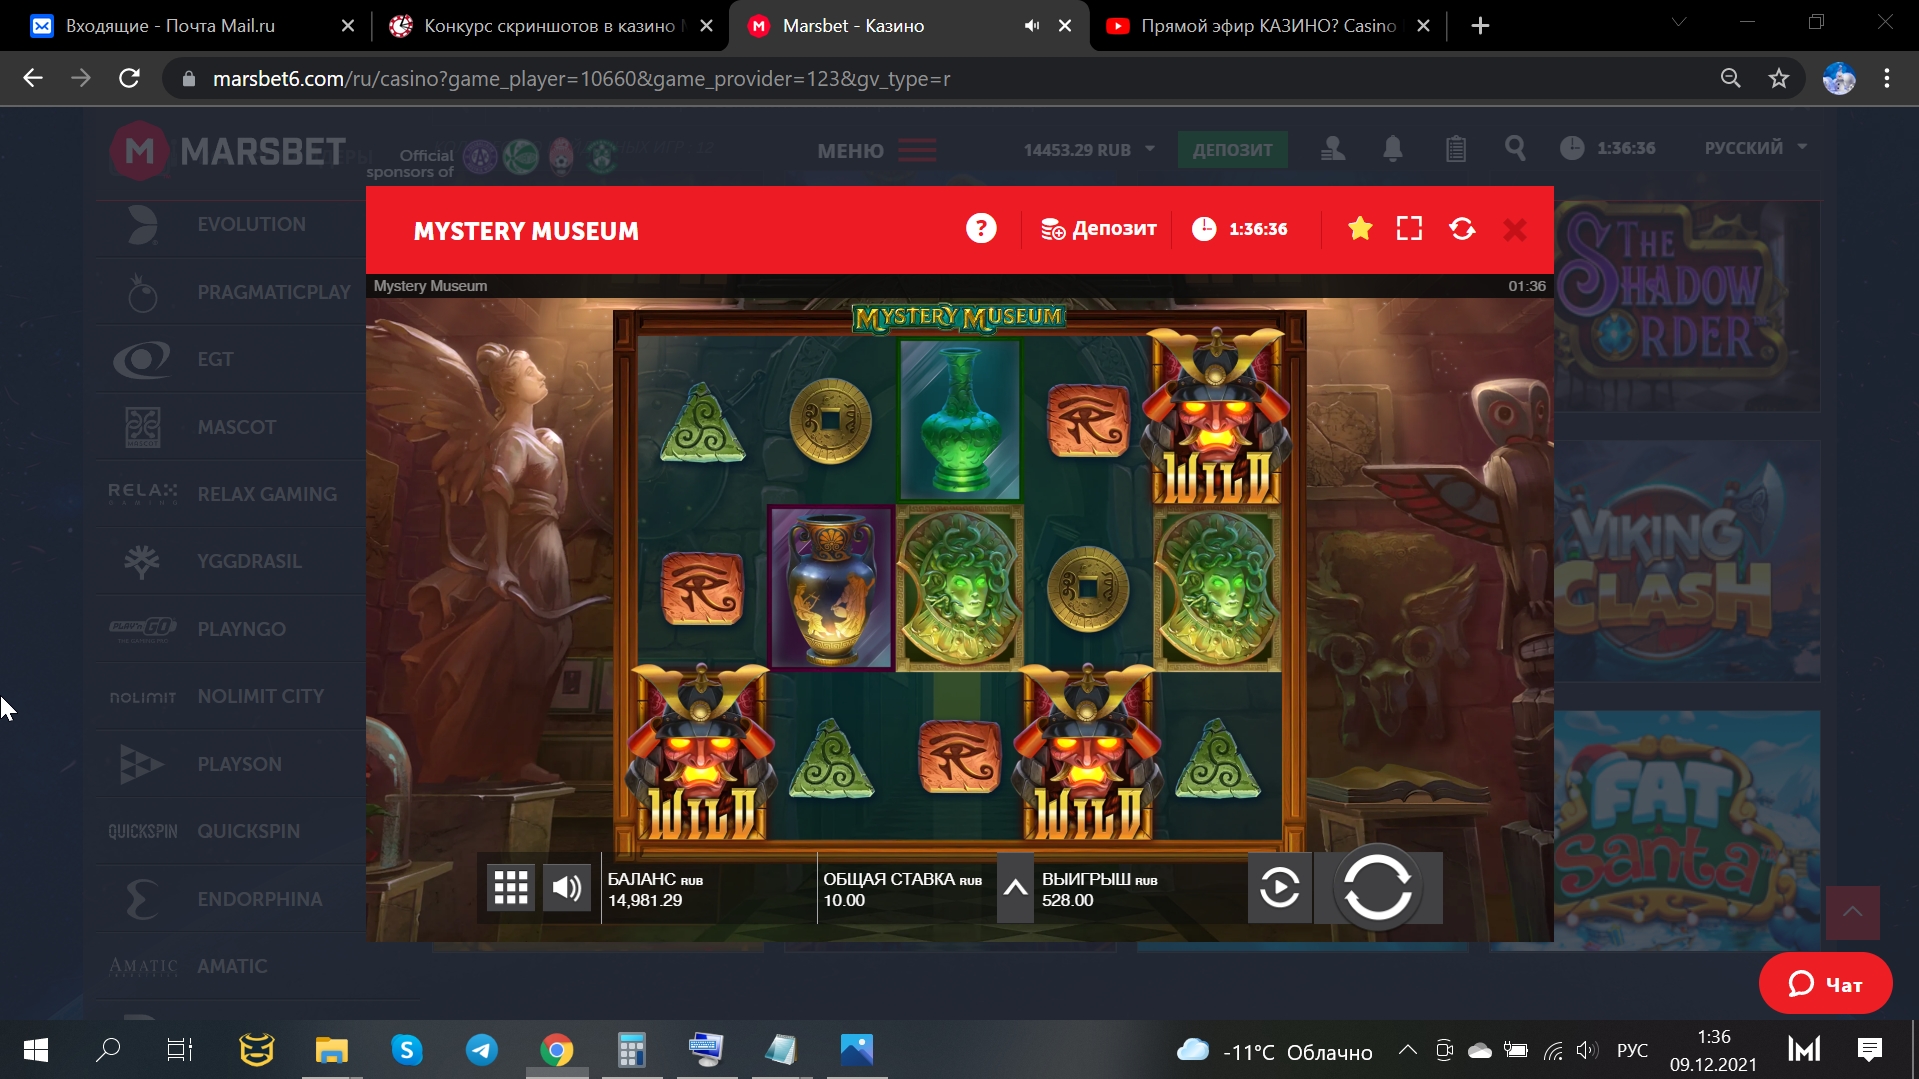Switch to the YouTube Прямой эфир tab
This screenshot has height=1079, width=1919.
click(x=1268, y=26)
